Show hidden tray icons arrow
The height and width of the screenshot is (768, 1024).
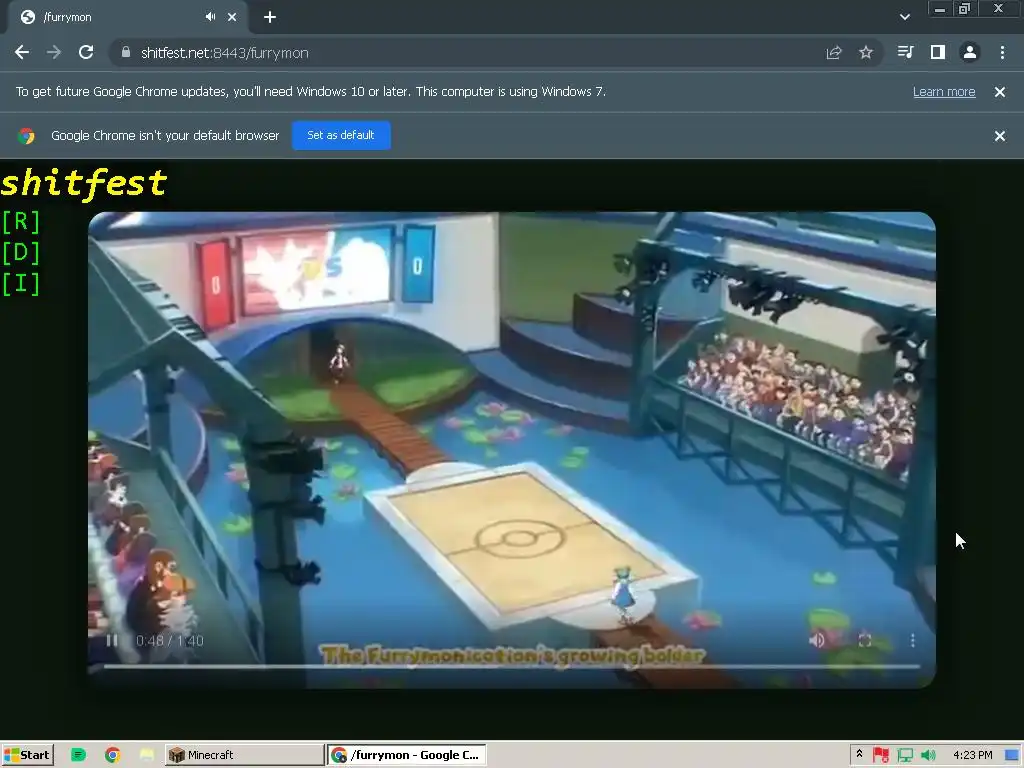tap(859, 754)
